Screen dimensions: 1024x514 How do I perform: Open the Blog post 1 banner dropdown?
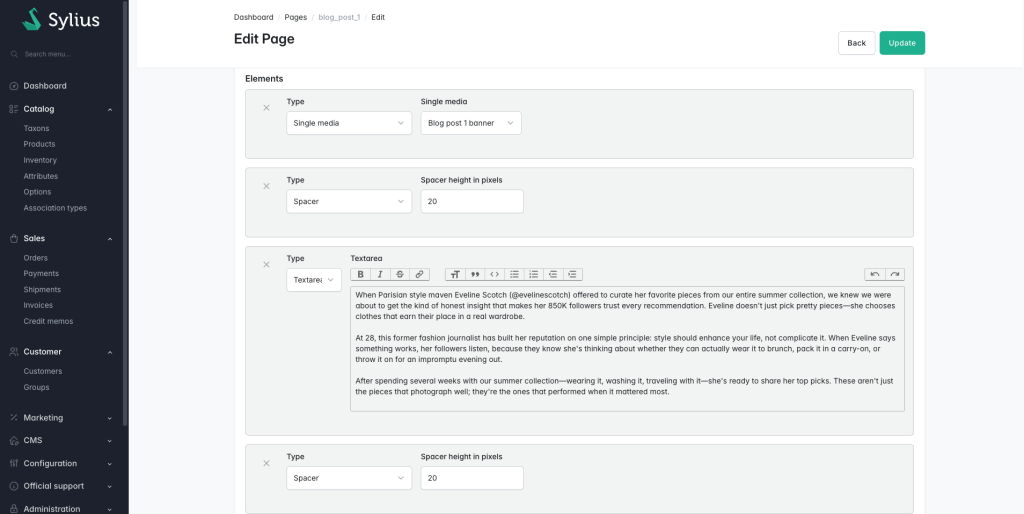point(470,123)
